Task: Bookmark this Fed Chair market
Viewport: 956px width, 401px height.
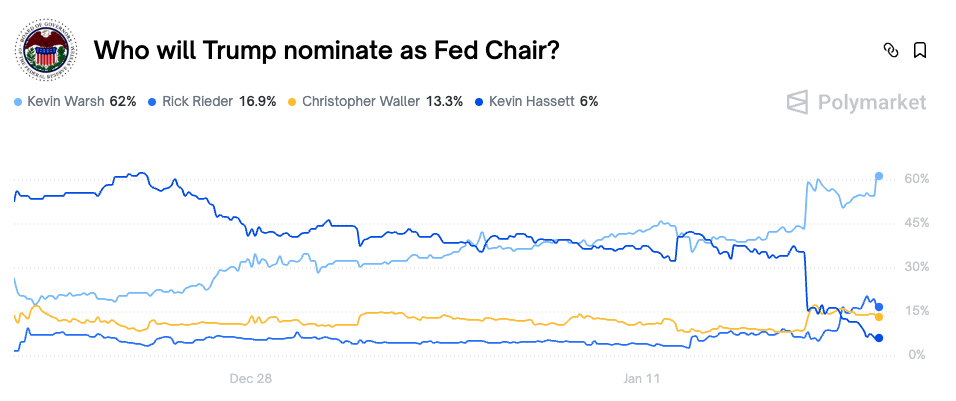Action: (920, 50)
